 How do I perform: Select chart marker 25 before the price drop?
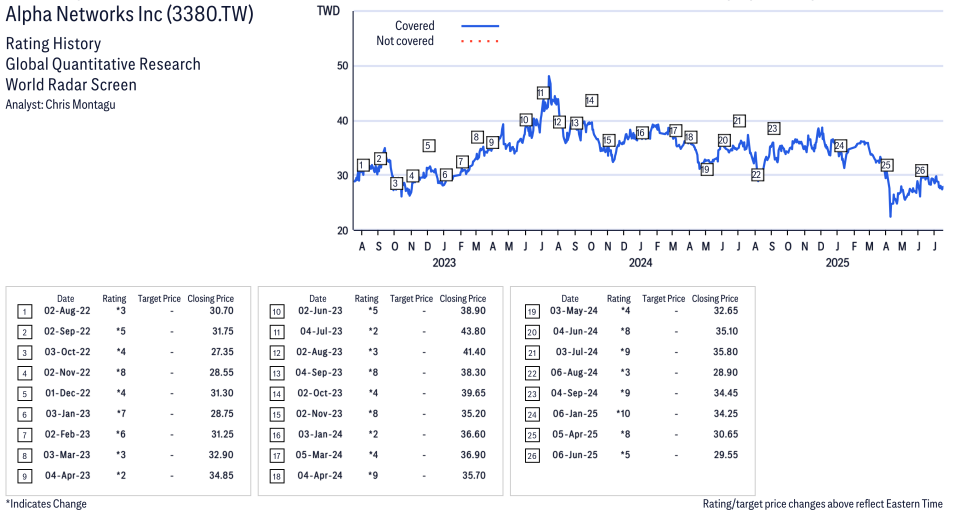point(886,165)
